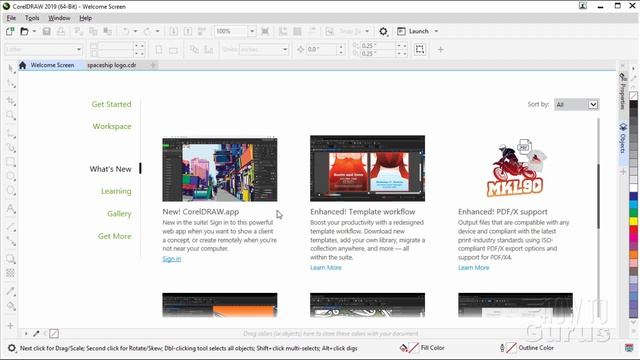Click the nudge distance input field
Screen dimensions: 640x360
pyautogui.click(x=322, y=49)
